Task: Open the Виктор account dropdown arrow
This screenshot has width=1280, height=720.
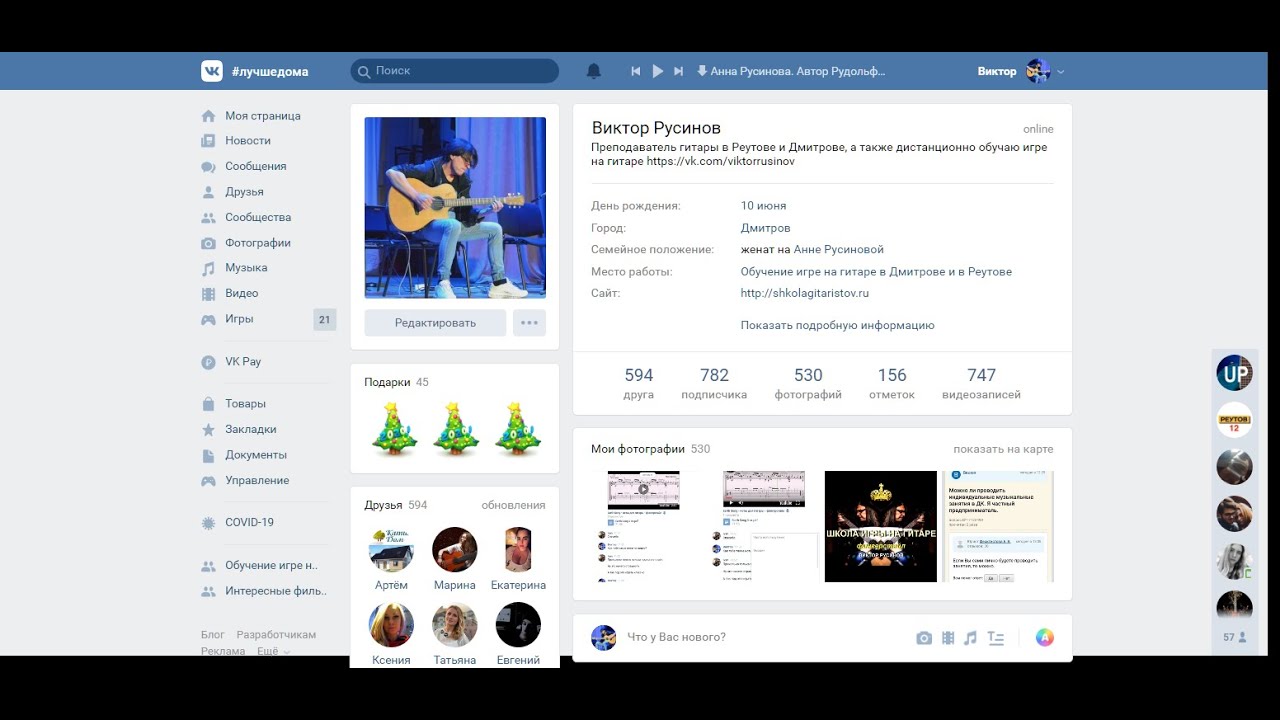Action: tap(1060, 72)
